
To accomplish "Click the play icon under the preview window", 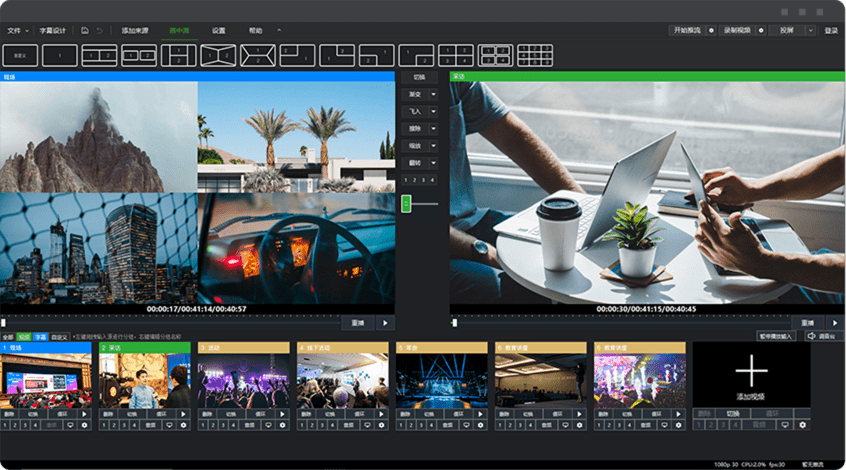I will (387, 323).
